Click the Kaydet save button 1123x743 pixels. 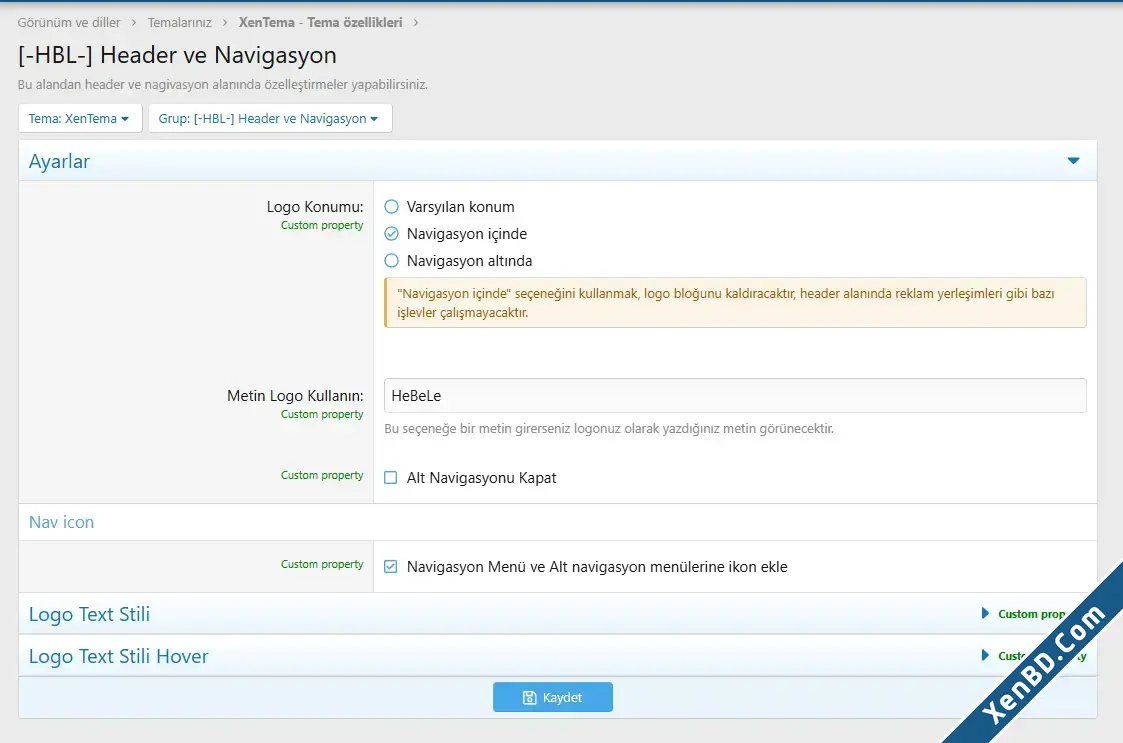click(x=552, y=697)
